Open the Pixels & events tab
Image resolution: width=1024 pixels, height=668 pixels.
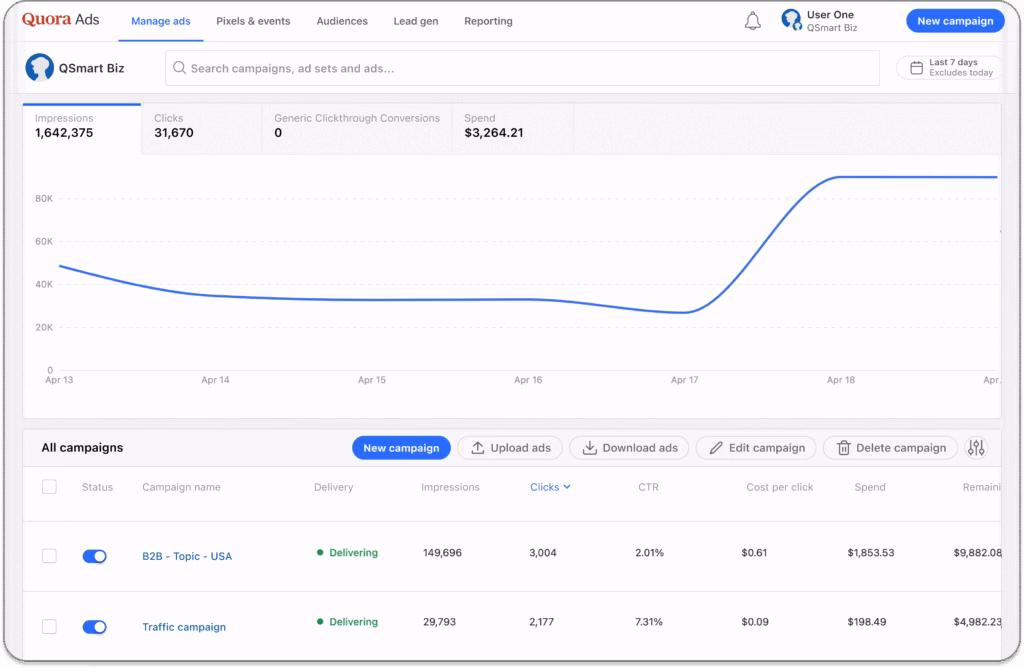253,21
